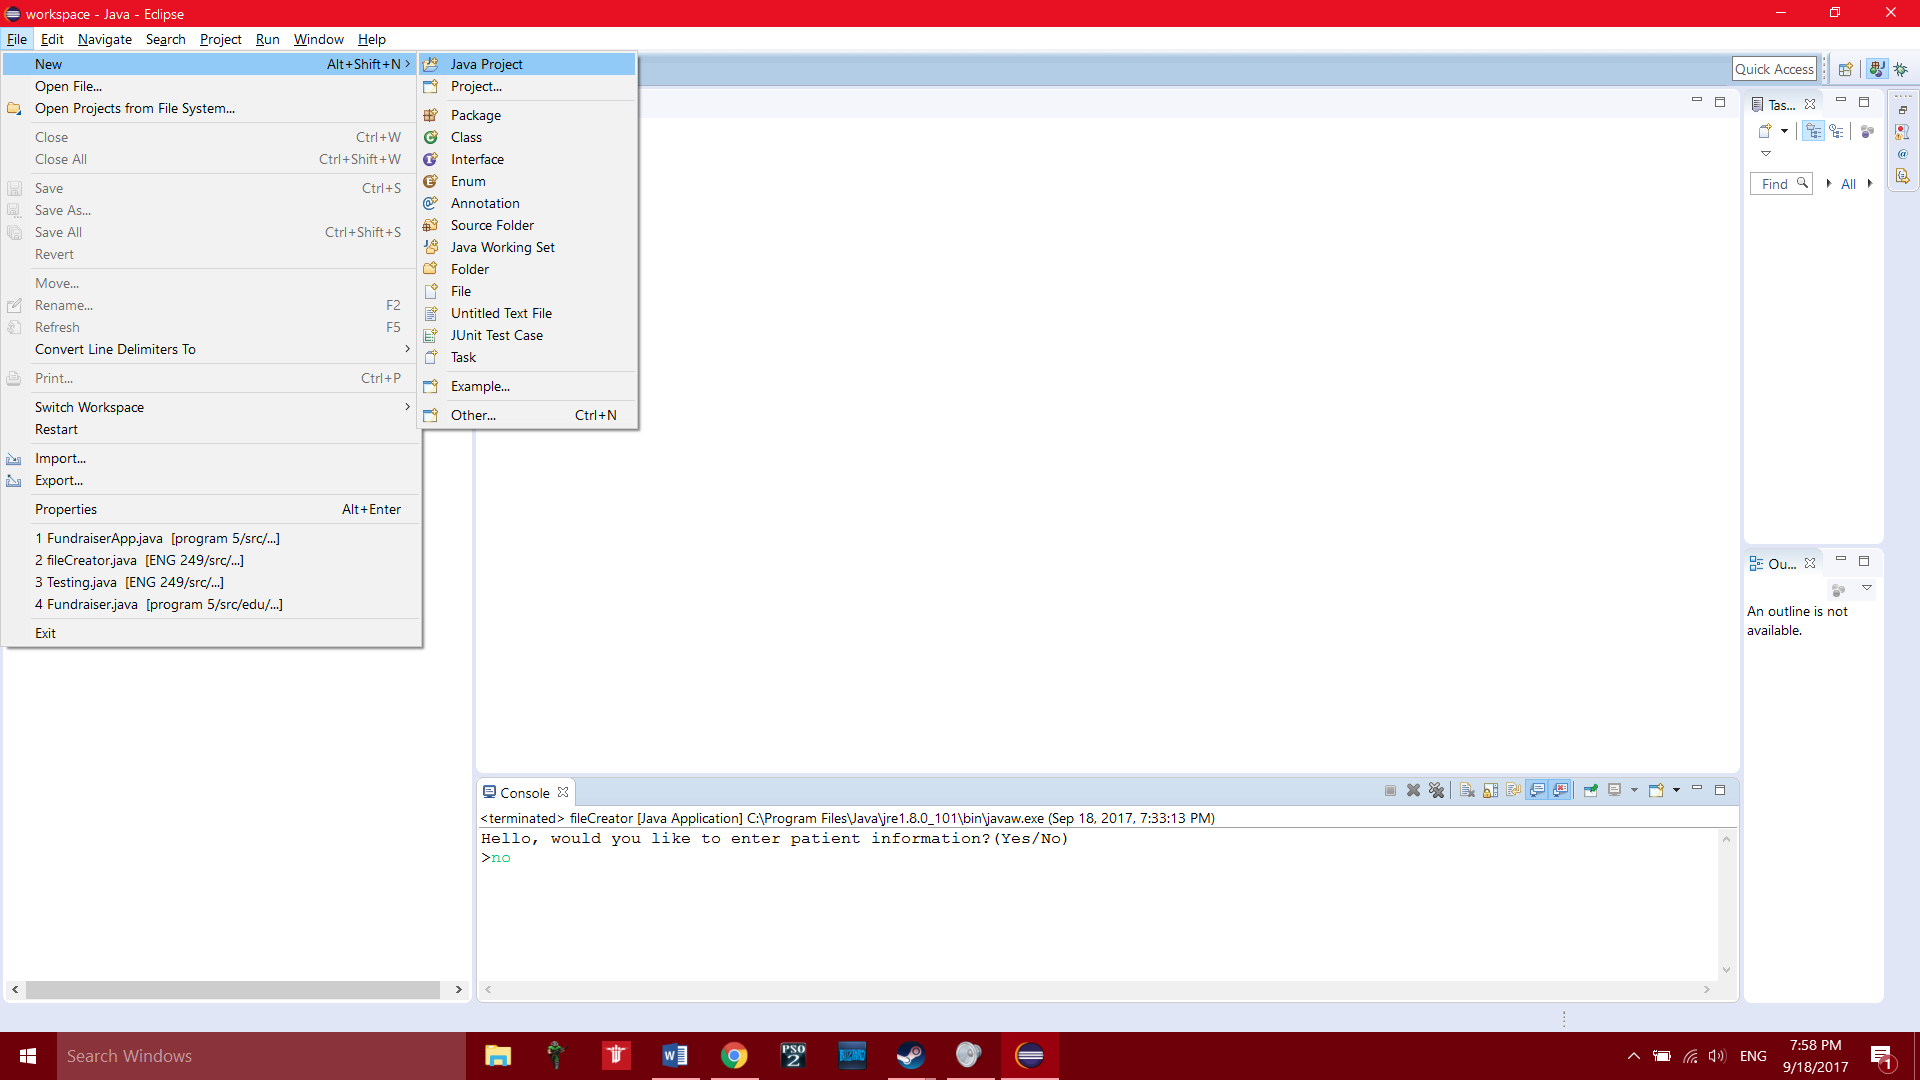
Task: Open recent file Fundraiser.java
Action: [x=159, y=604]
